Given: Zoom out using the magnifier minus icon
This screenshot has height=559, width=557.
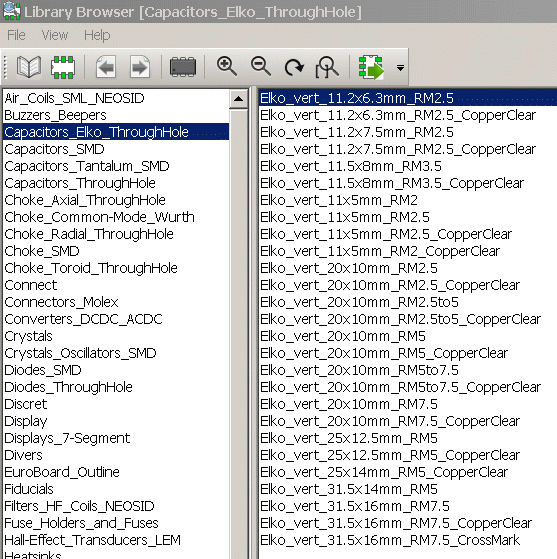Looking at the screenshot, I should 261,66.
